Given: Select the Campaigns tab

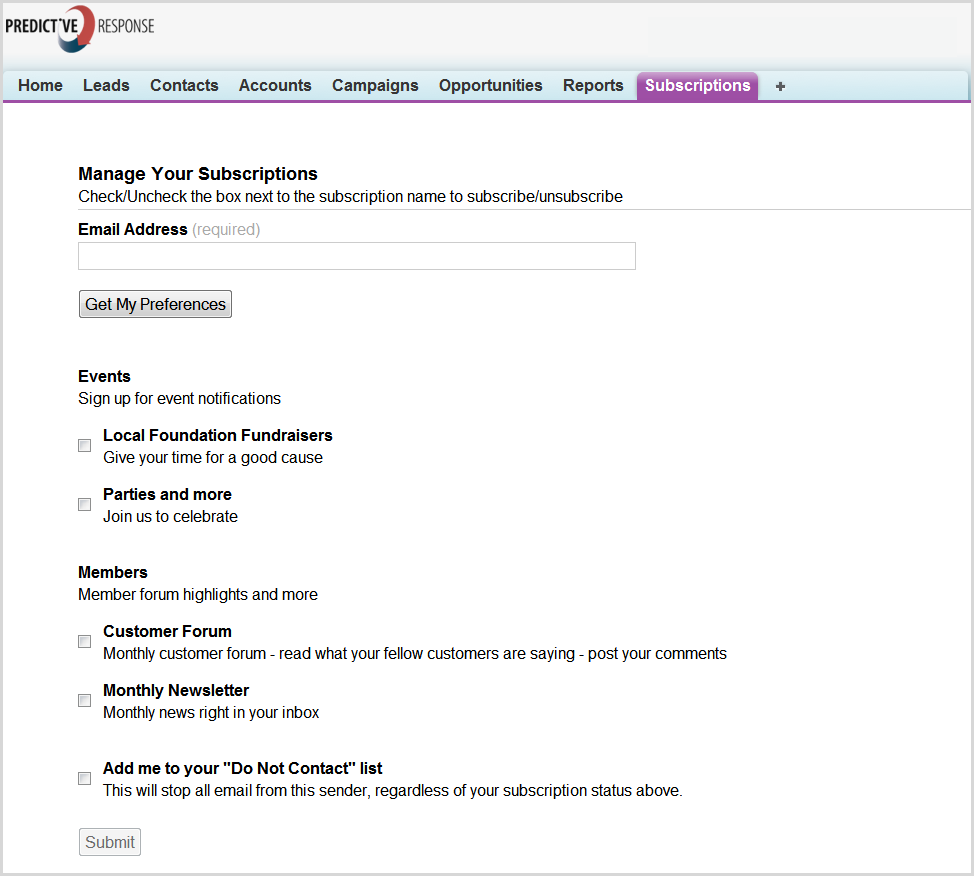Looking at the screenshot, I should (375, 86).
